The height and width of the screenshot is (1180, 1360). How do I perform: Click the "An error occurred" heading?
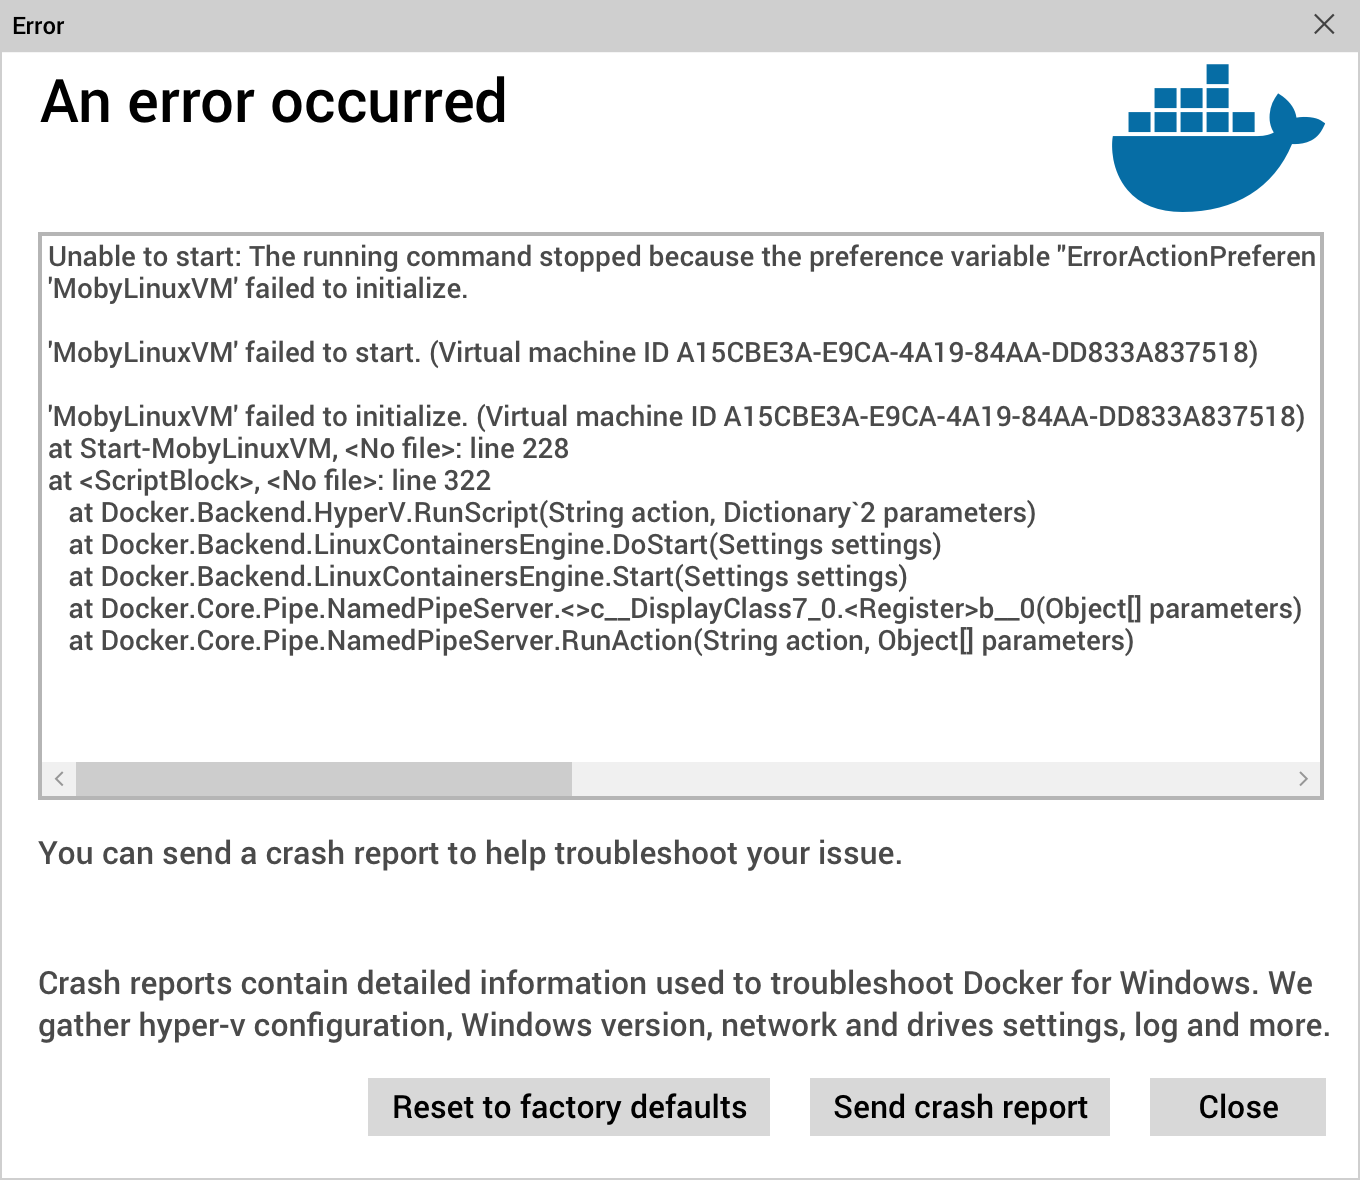(273, 102)
